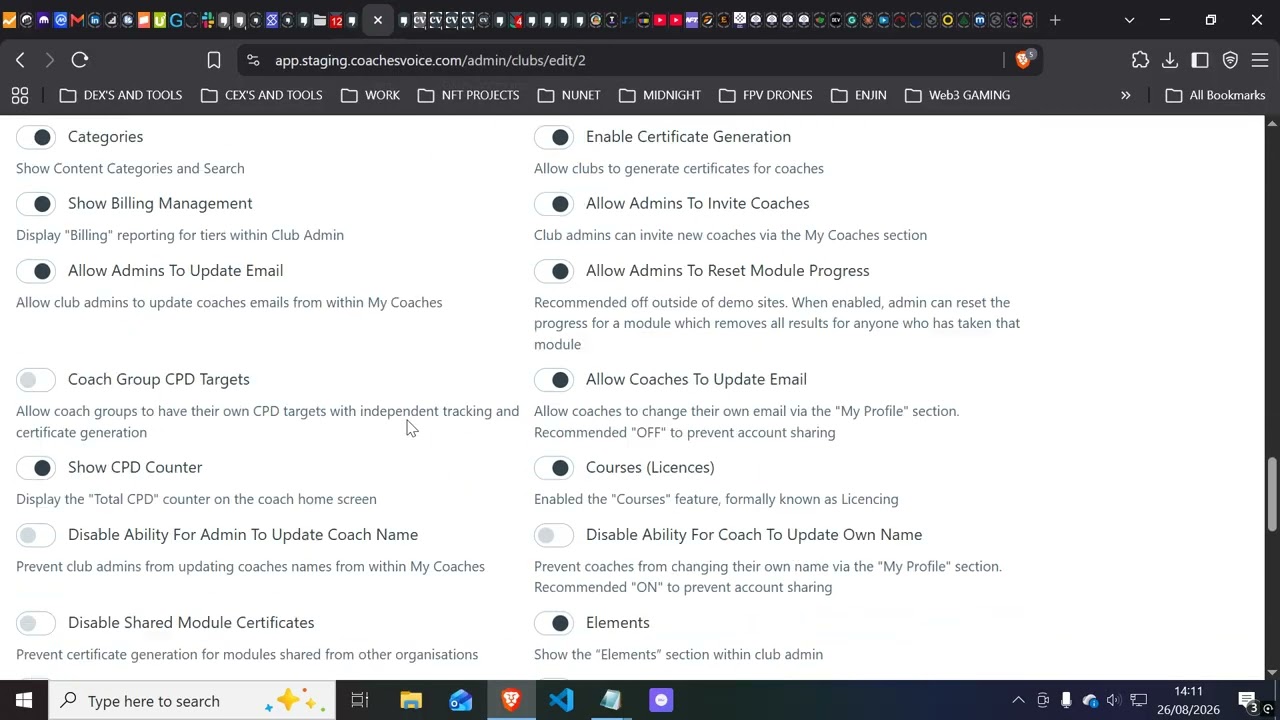The image size is (1280, 720).
Task: Open the browser main menu
Action: (x=1260, y=60)
